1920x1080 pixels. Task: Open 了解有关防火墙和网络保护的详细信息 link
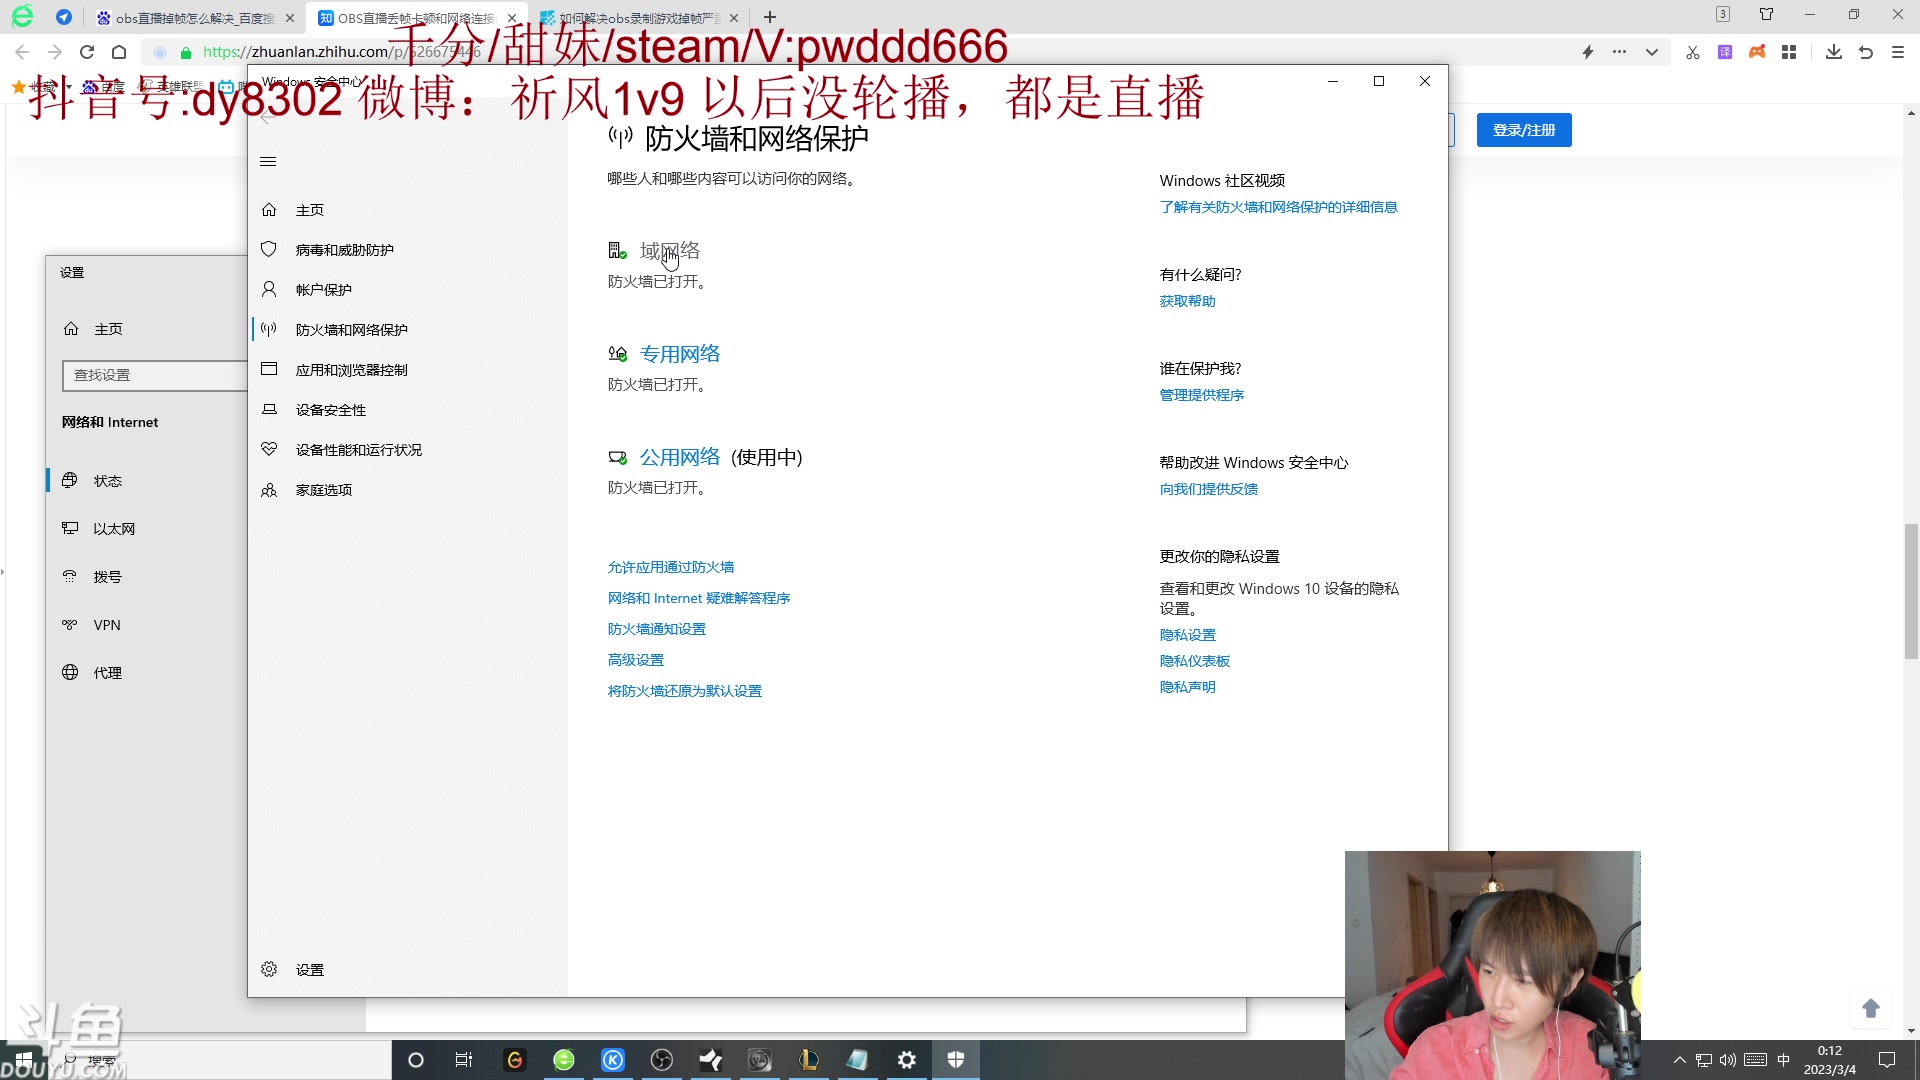(1279, 207)
